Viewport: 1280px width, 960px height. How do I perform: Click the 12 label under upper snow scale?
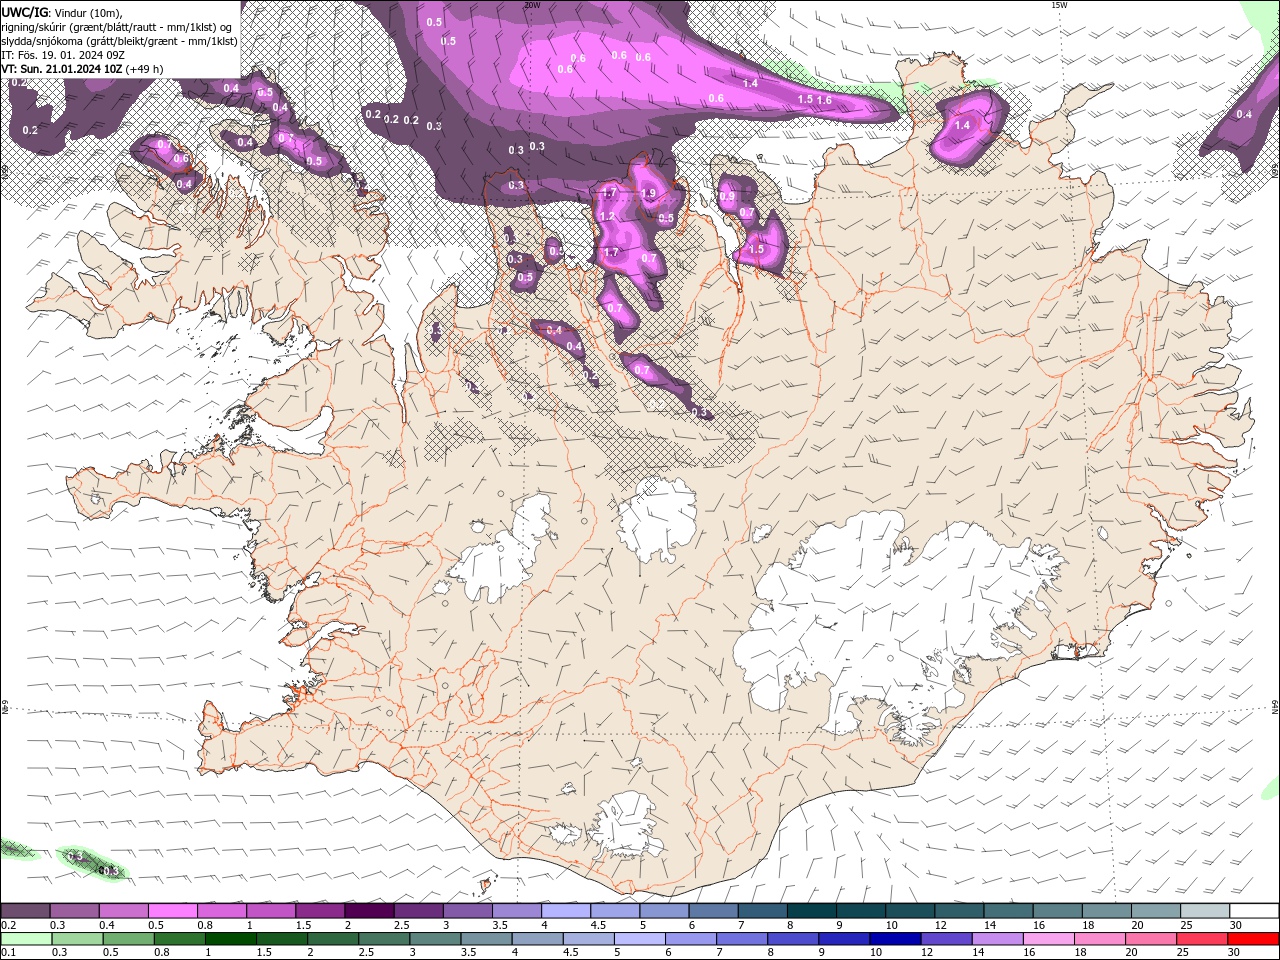941,925
